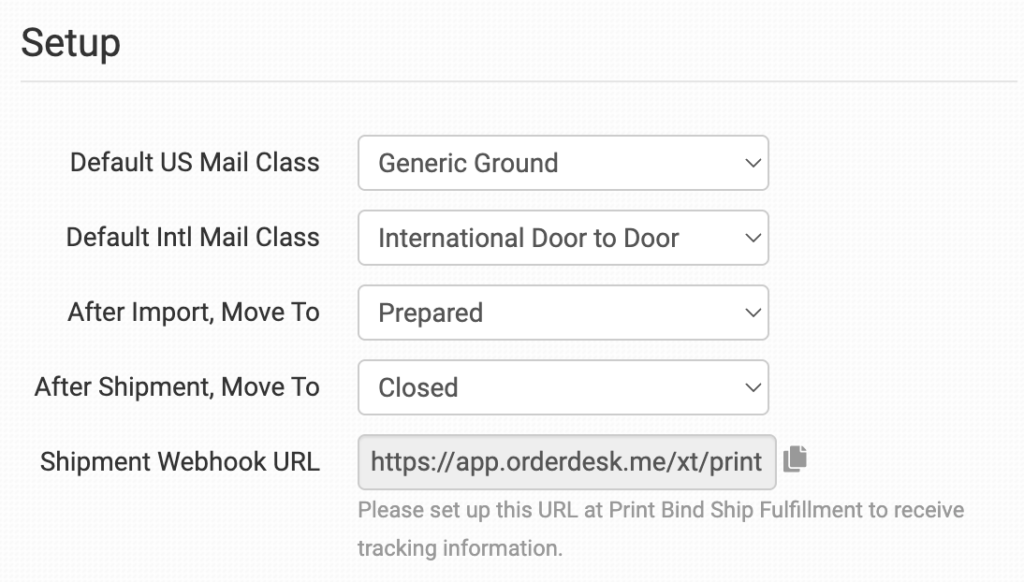The image size is (1024, 582).
Task: Click the 'Default Intl Mail Class' label
Action: (x=193, y=237)
